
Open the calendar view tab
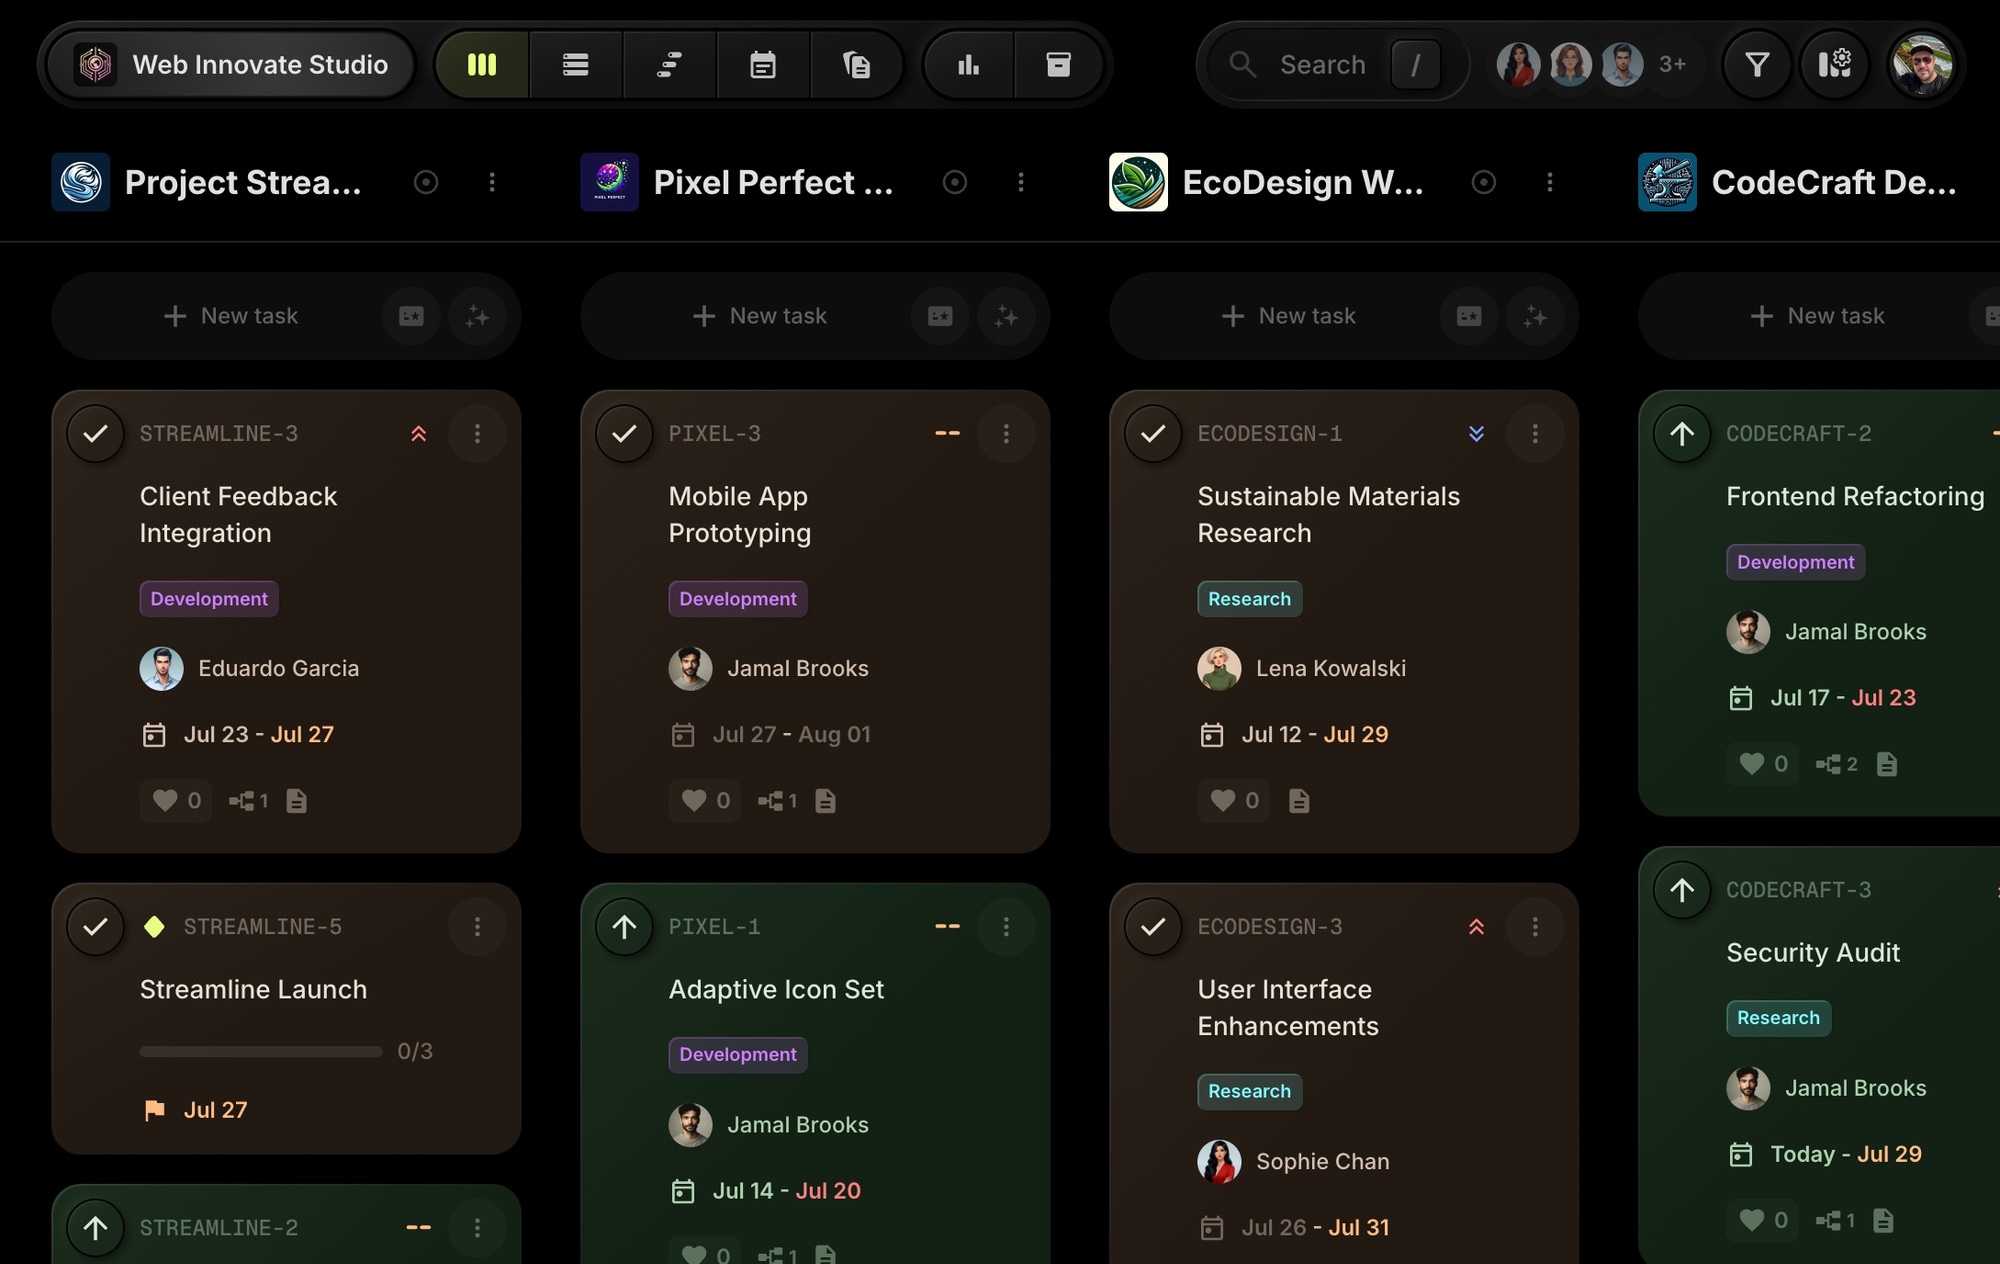tap(763, 65)
